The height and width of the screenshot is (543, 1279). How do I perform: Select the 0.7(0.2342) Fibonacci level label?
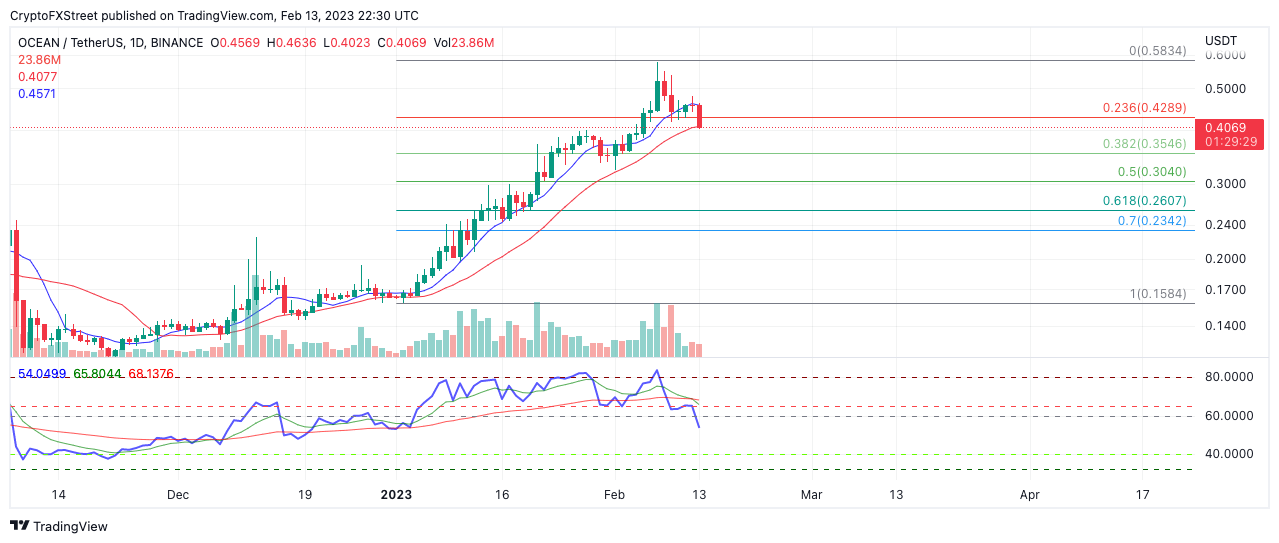tap(1150, 220)
